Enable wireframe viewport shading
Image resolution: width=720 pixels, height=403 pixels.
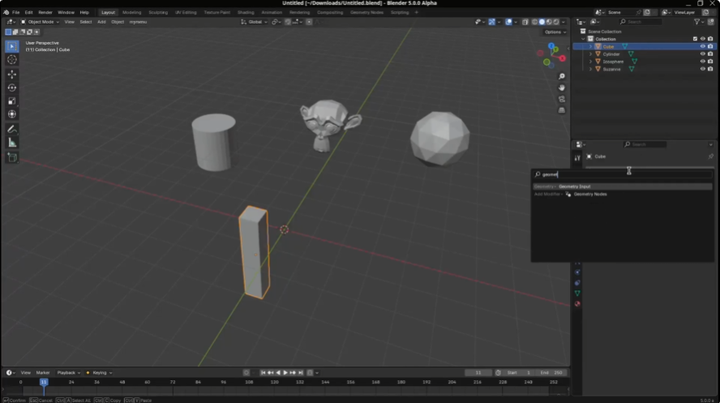pyautogui.click(x=535, y=22)
